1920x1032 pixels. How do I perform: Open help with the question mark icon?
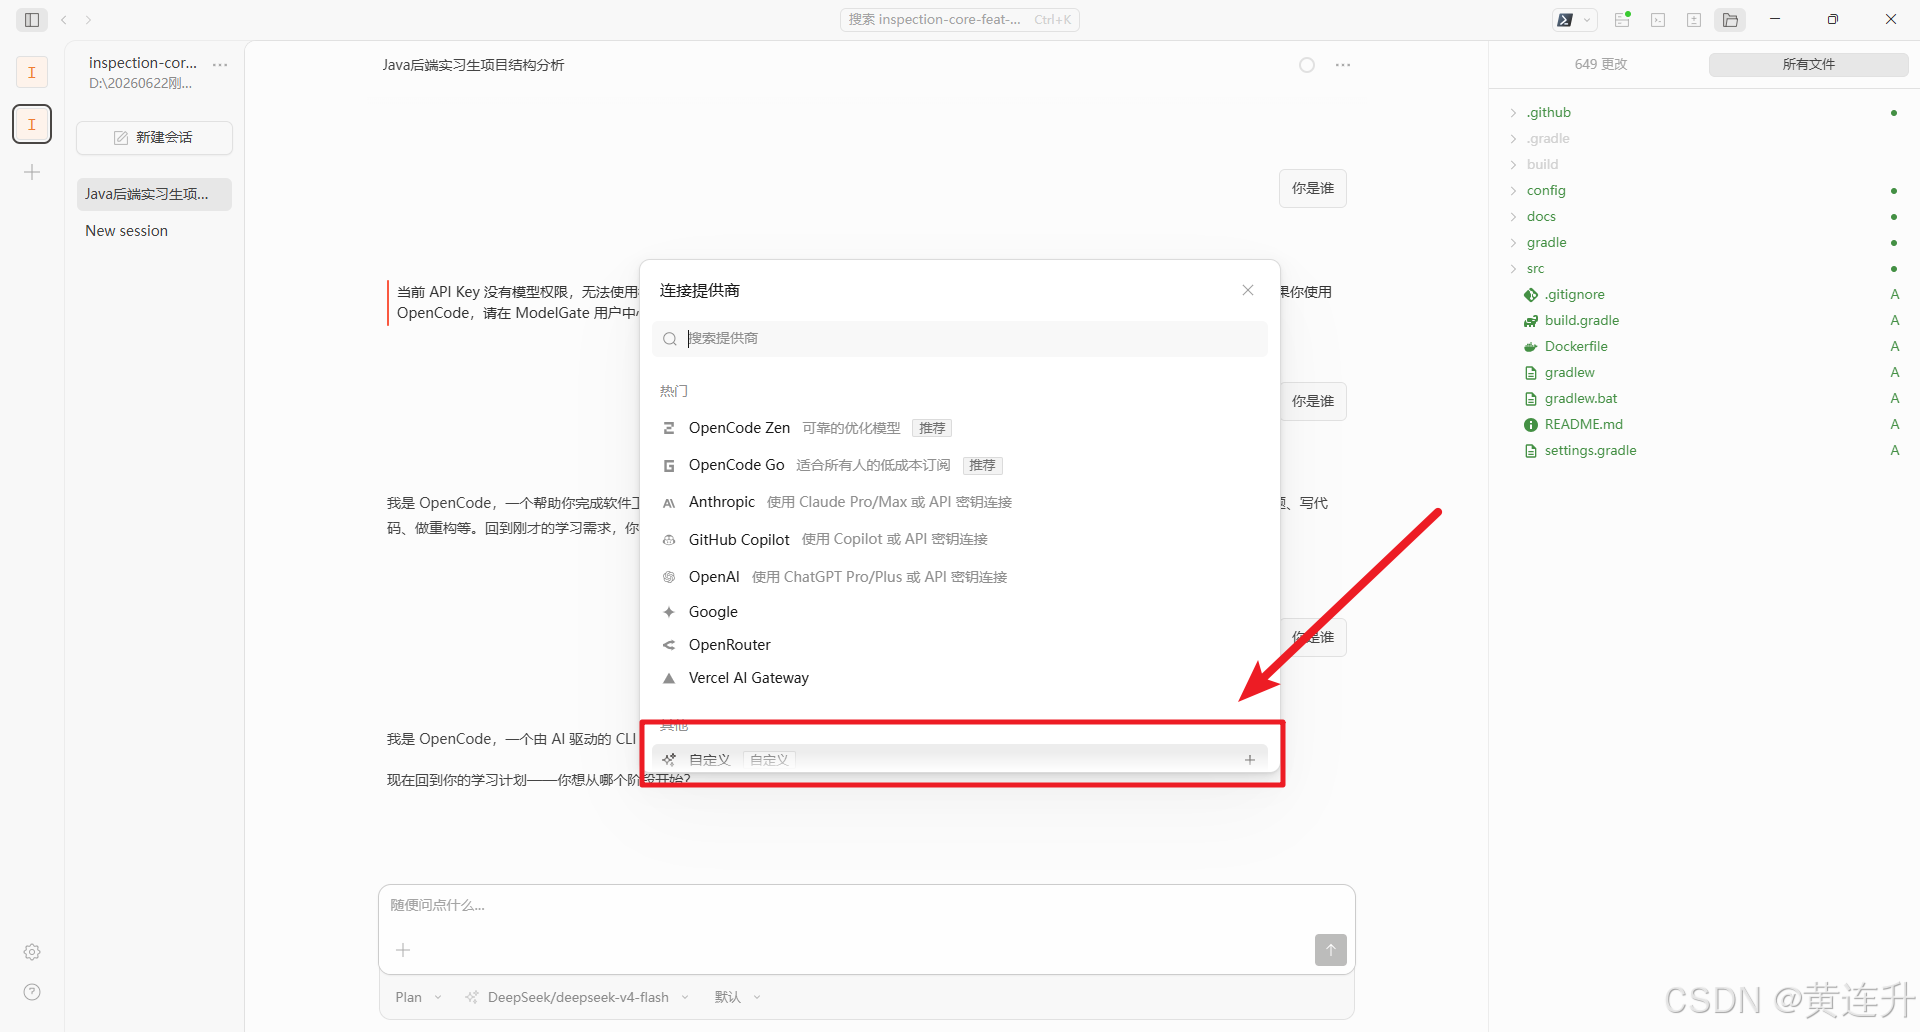(x=32, y=992)
